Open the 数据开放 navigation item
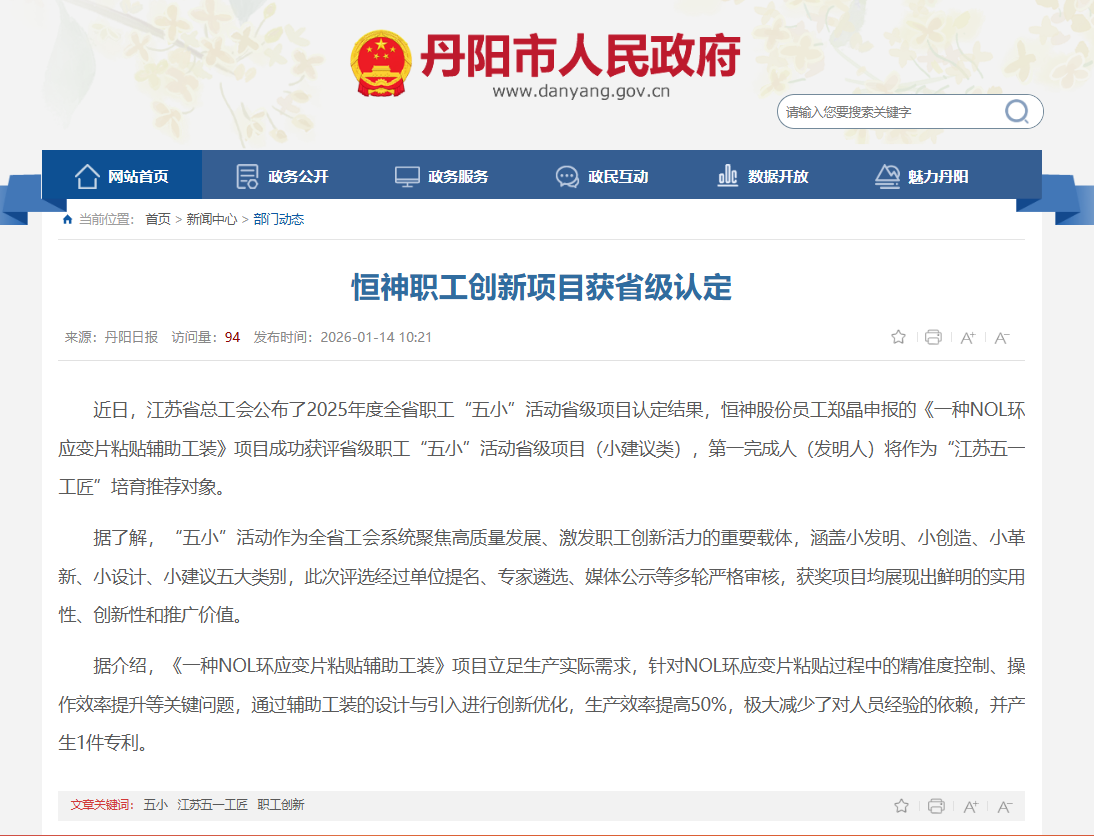The width and height of the screenshot is (1094, 836). click(x=762, y=177)
